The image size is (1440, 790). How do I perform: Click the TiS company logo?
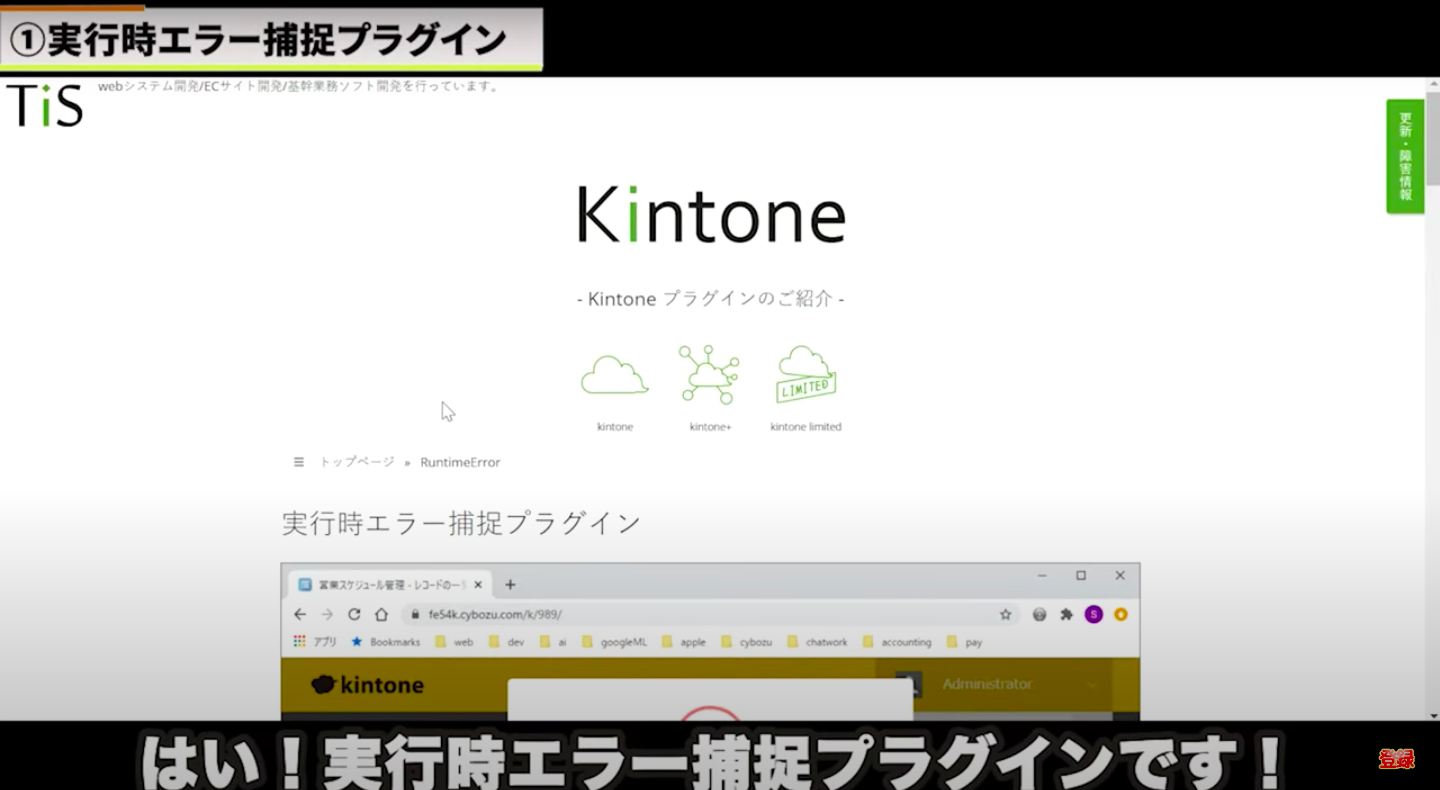tap(44, 105)
